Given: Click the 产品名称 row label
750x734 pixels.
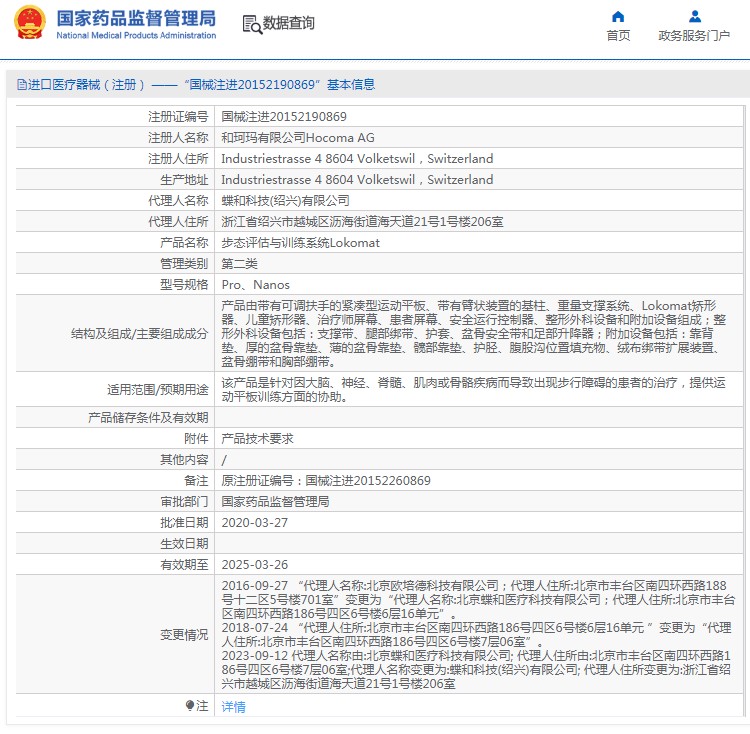Looking at the screenshot, I should coord(184,243).
